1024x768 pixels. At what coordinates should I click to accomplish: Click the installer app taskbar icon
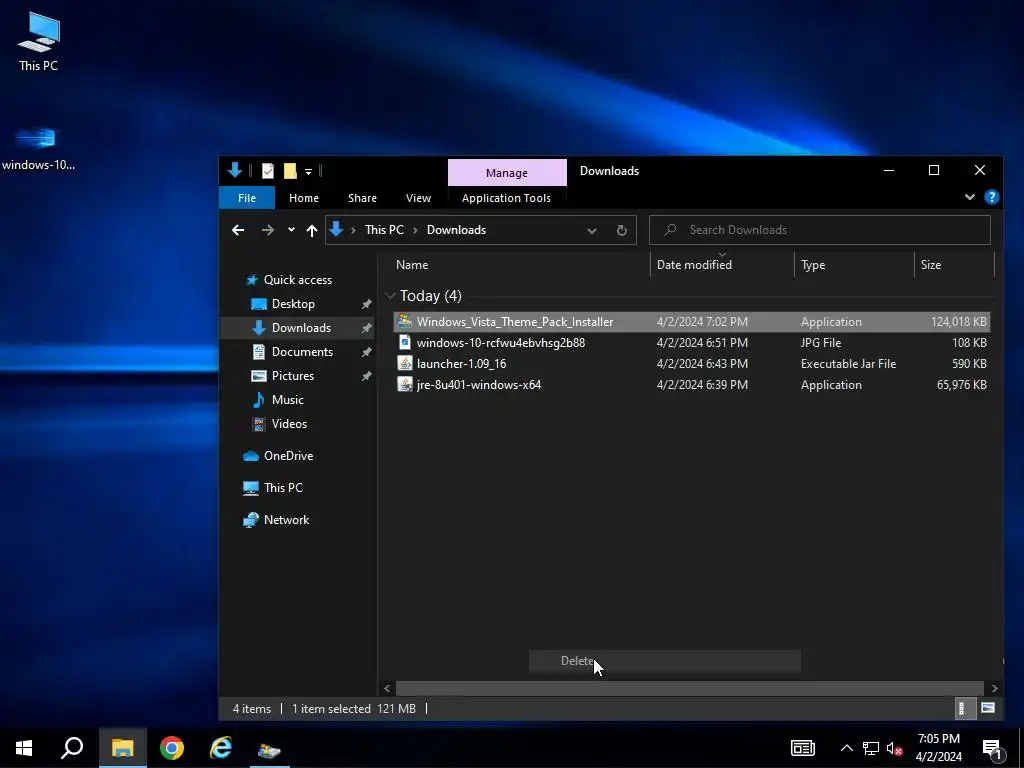tap(269, 748)
